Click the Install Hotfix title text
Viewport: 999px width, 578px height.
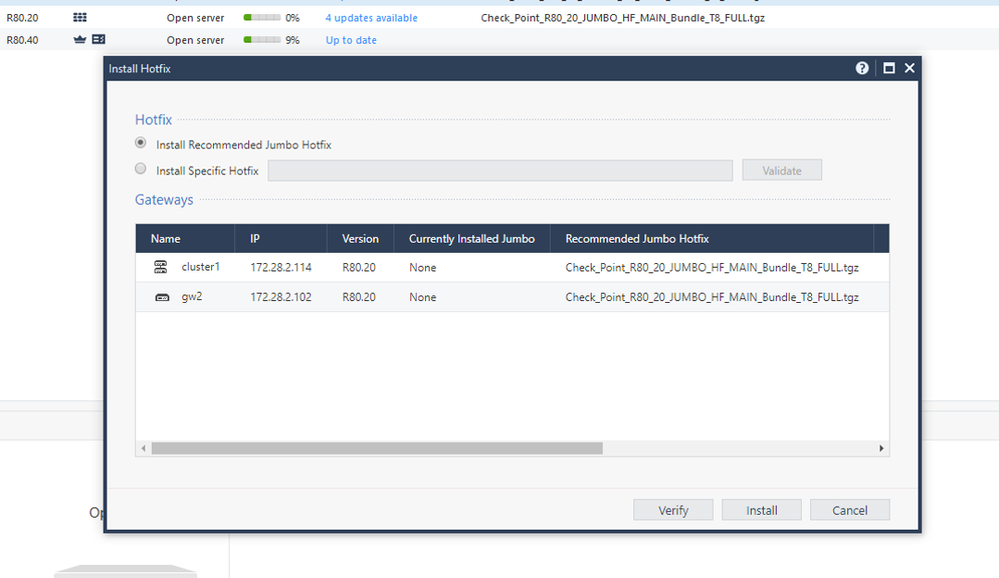coord(140,69)
